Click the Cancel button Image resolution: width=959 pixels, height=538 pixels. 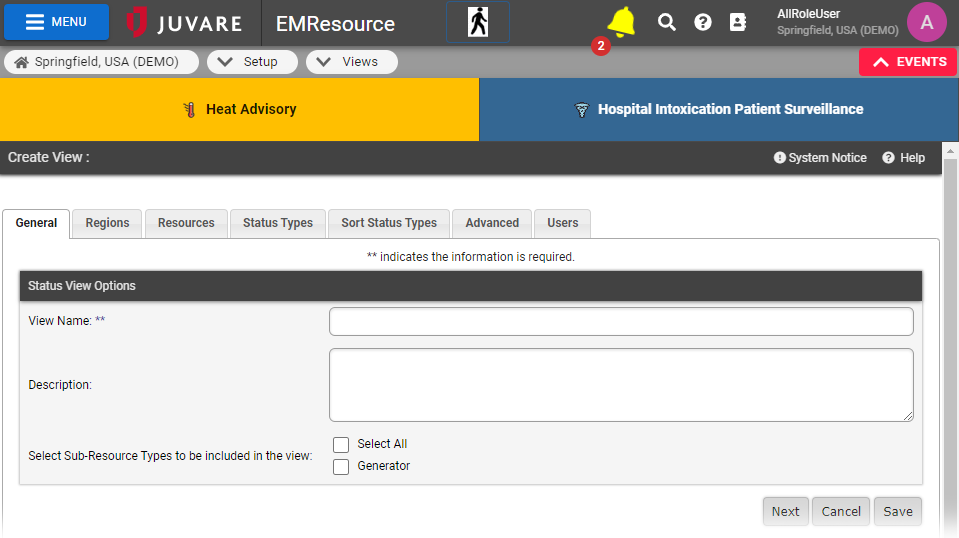[841, 511]
